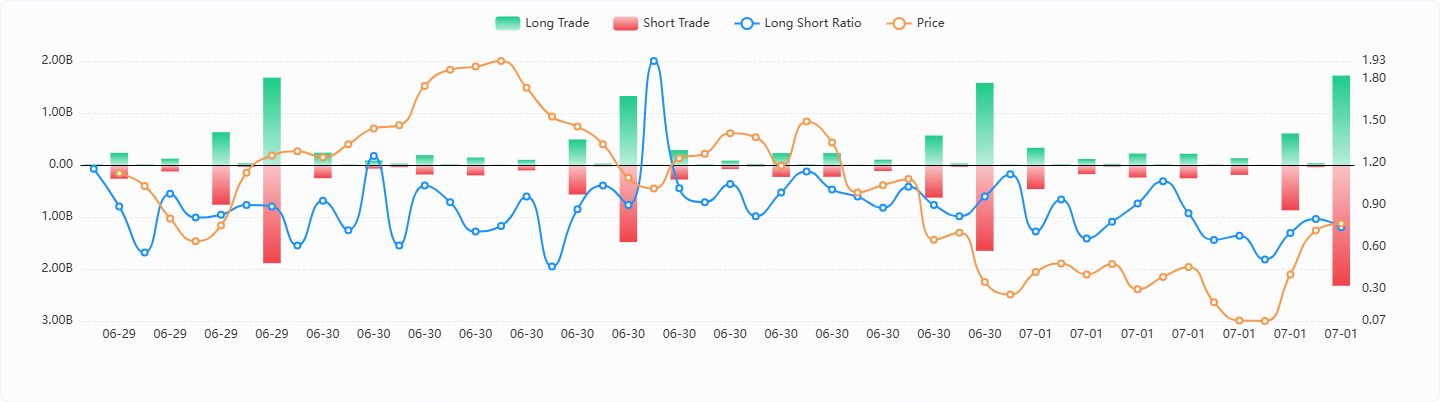Click the 3.00B bottom left axis label
The width and height of the screenshot is (1440, 402).
(56, 321)
